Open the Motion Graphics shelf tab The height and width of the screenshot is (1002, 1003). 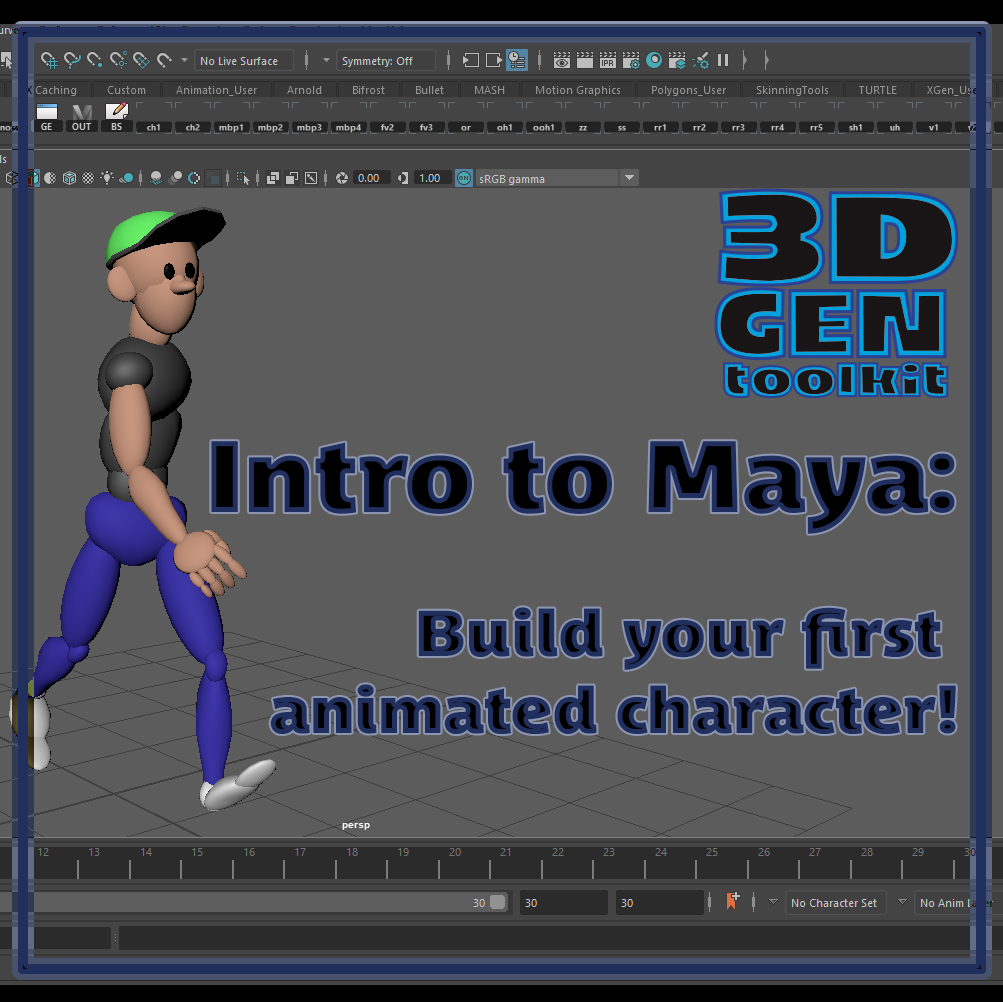click(578, 90)
